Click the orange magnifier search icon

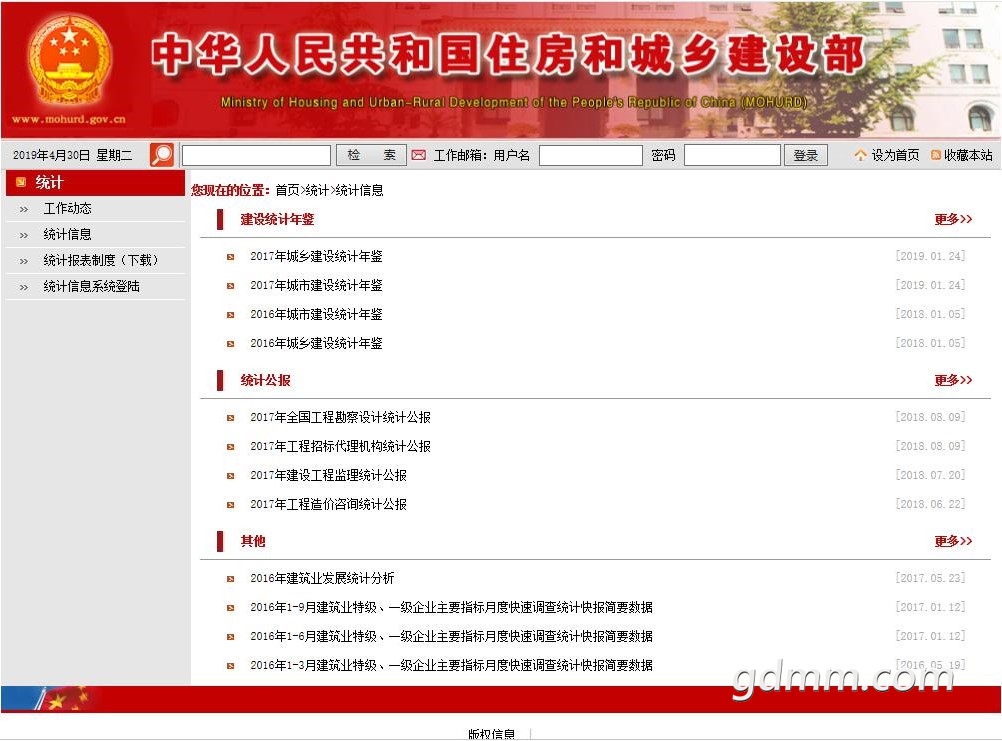click(162, 155)
